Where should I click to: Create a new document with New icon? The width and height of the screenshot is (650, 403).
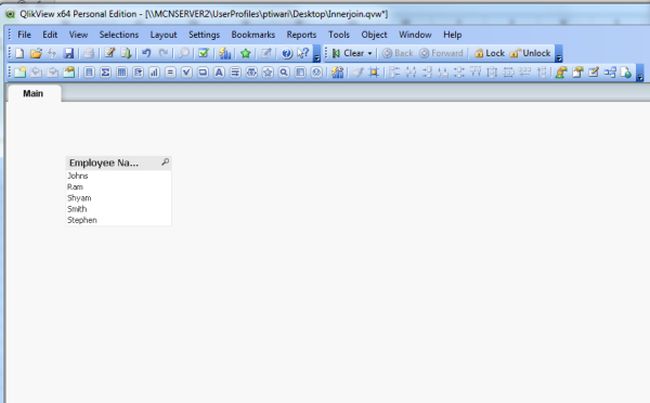pos(19,53)
